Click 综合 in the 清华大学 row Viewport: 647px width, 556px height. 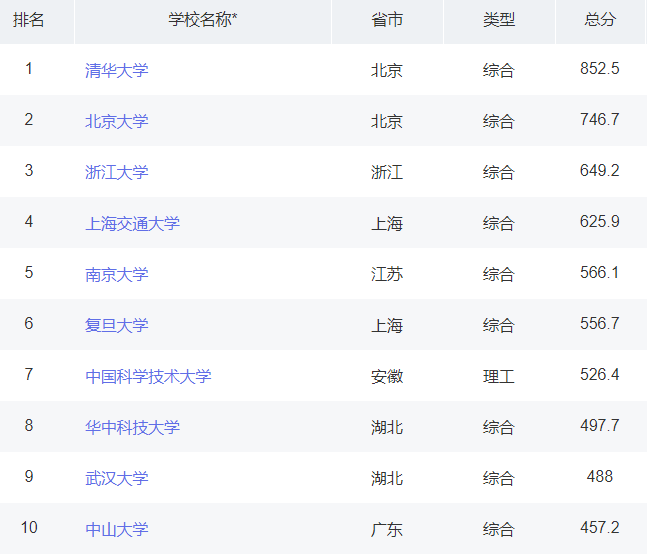[x=498, y=70]
